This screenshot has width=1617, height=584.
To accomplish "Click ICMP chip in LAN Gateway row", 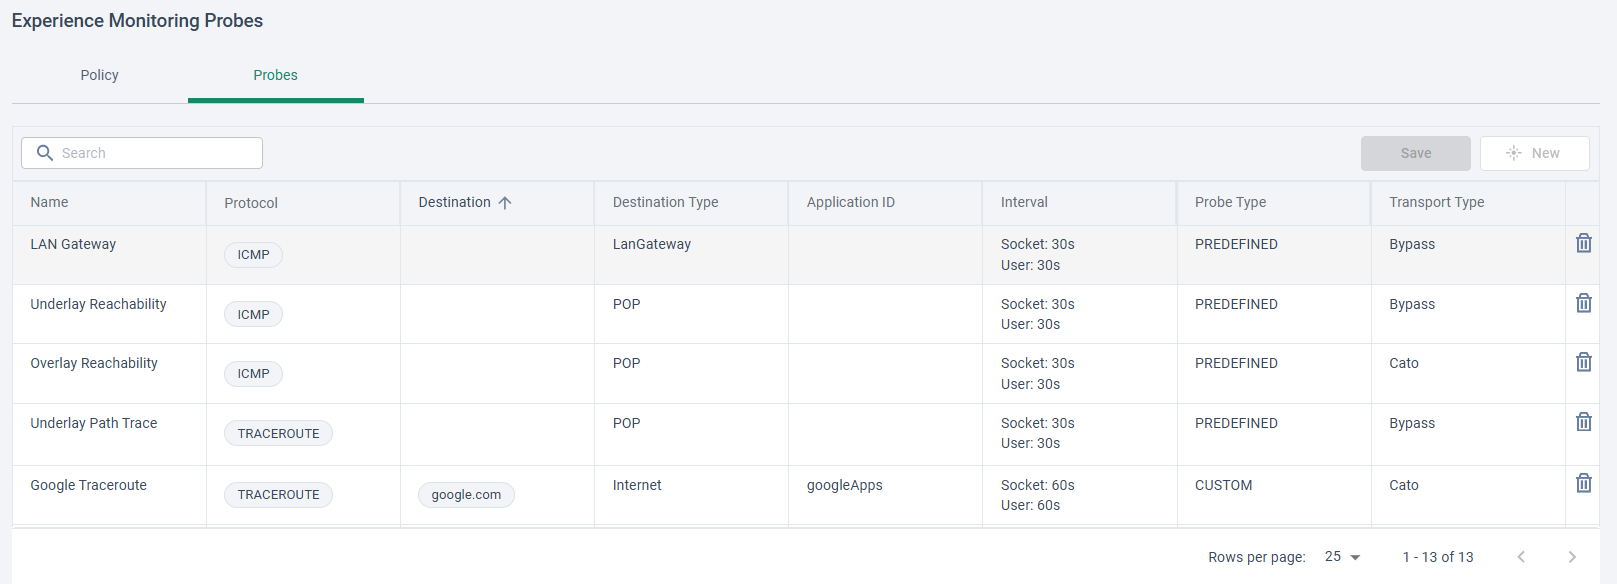I will tap(253, 255).
